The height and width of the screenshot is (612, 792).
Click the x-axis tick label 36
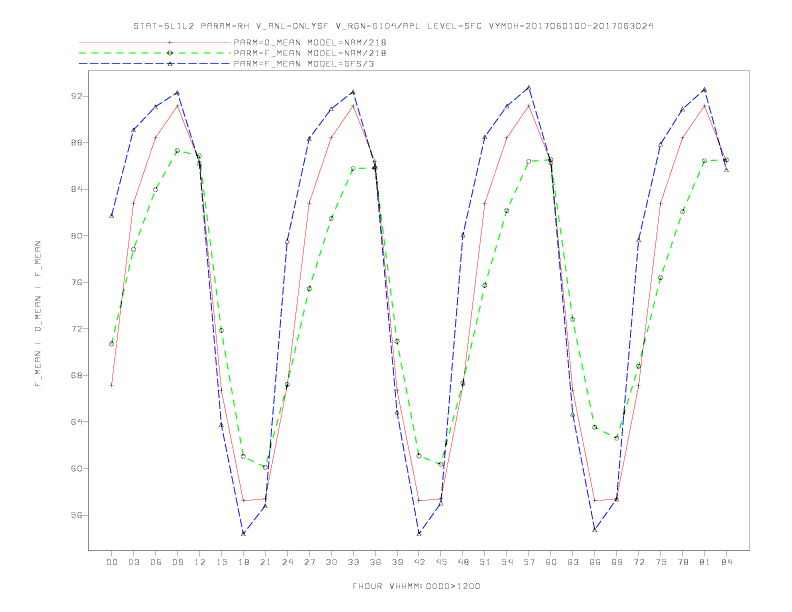point(375,562)
